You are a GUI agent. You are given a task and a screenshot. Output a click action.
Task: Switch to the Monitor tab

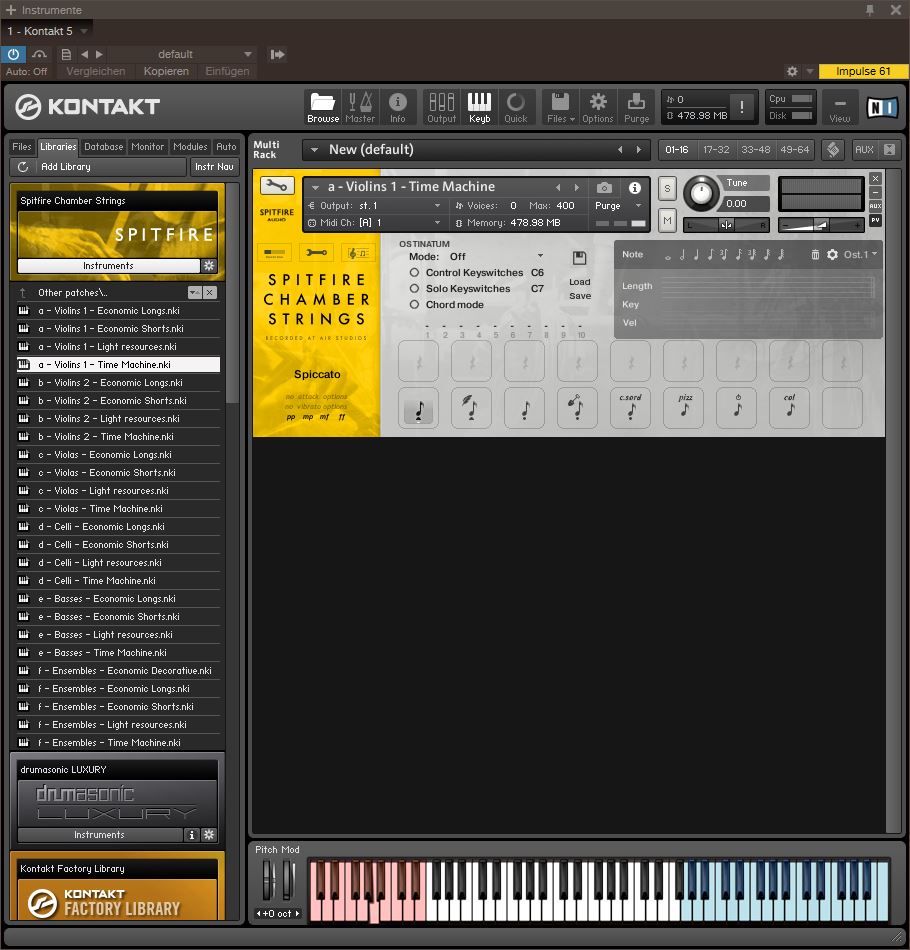(x=147, y=147)
